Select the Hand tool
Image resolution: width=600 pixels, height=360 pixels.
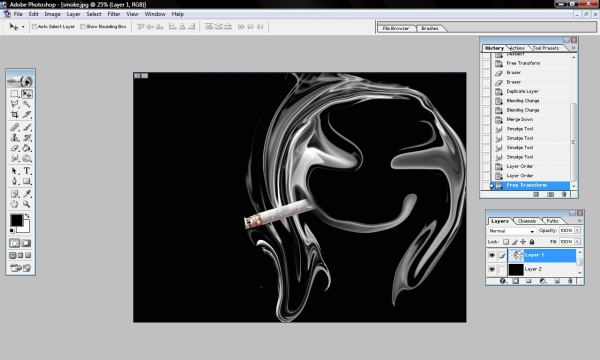tap(15, 204)
